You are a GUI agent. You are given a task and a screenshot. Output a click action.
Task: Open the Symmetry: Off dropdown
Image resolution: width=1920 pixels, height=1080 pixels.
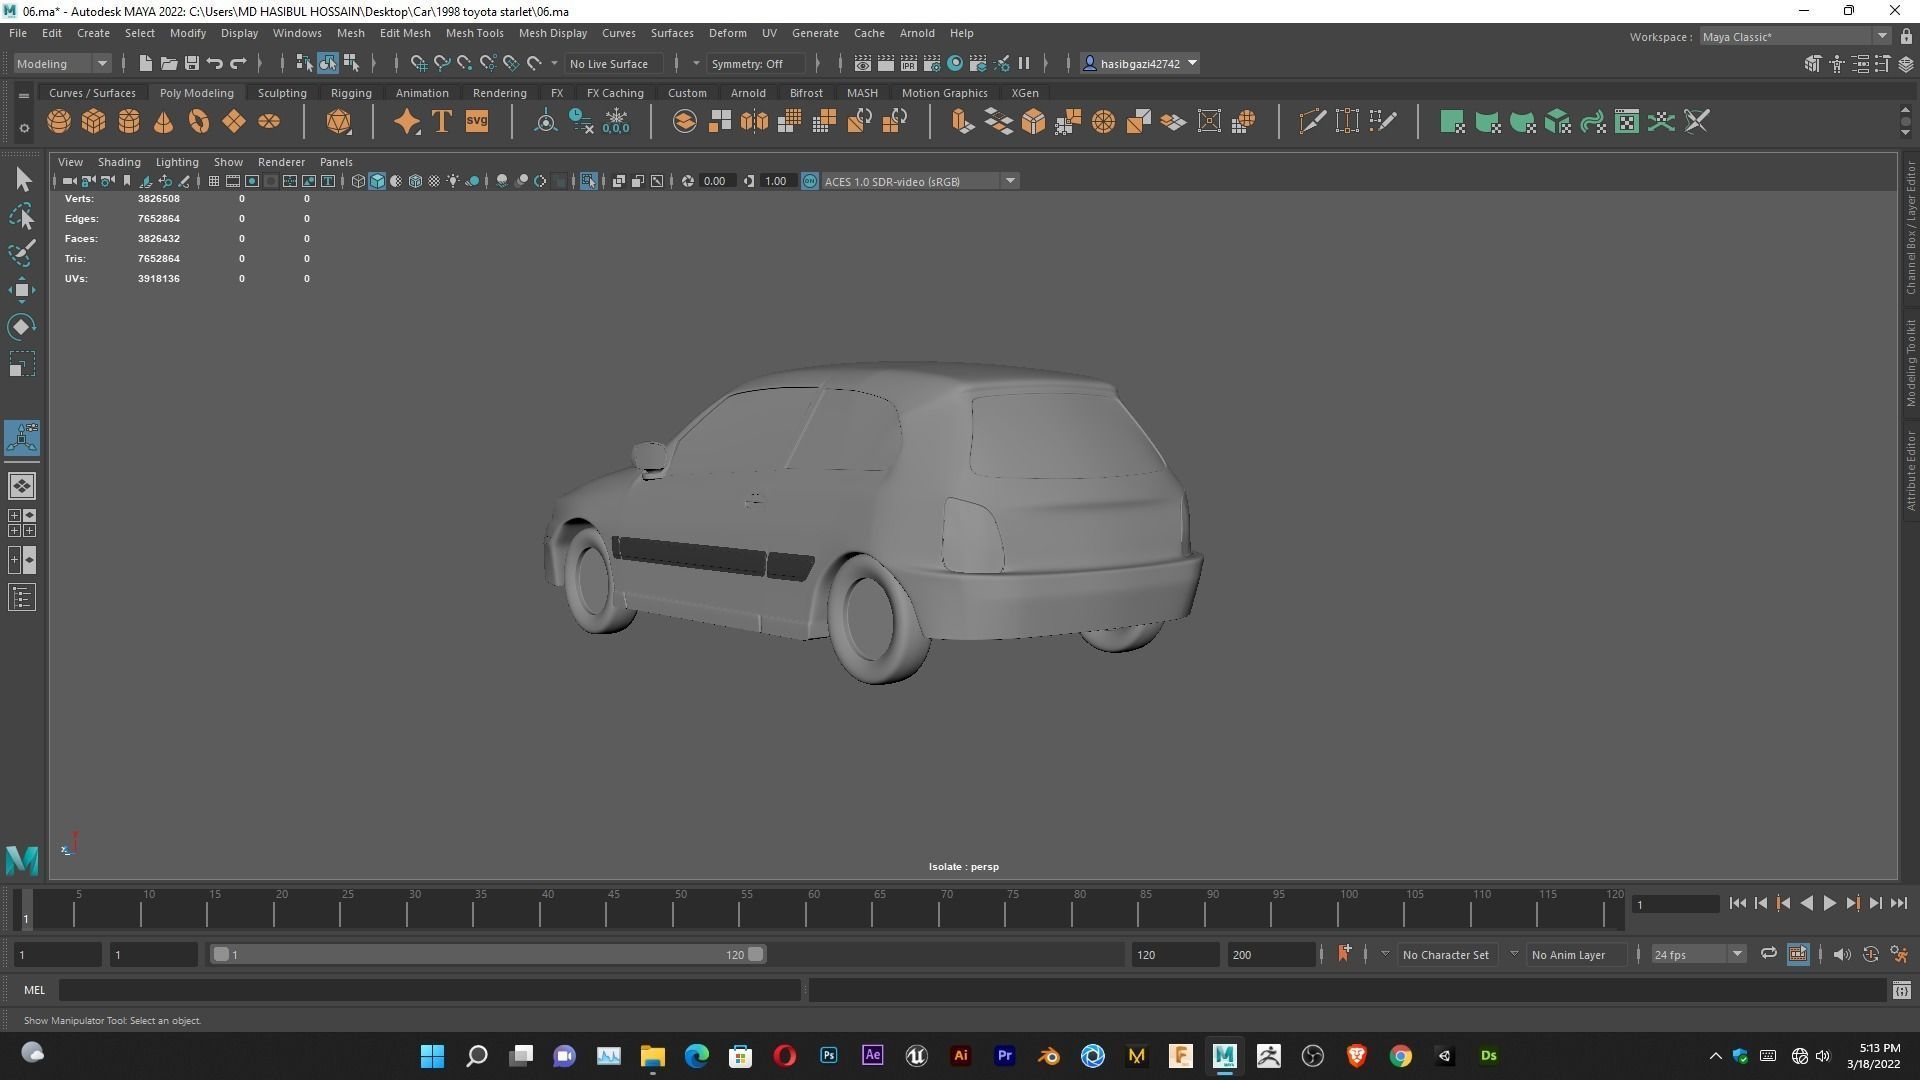point(756,63)
